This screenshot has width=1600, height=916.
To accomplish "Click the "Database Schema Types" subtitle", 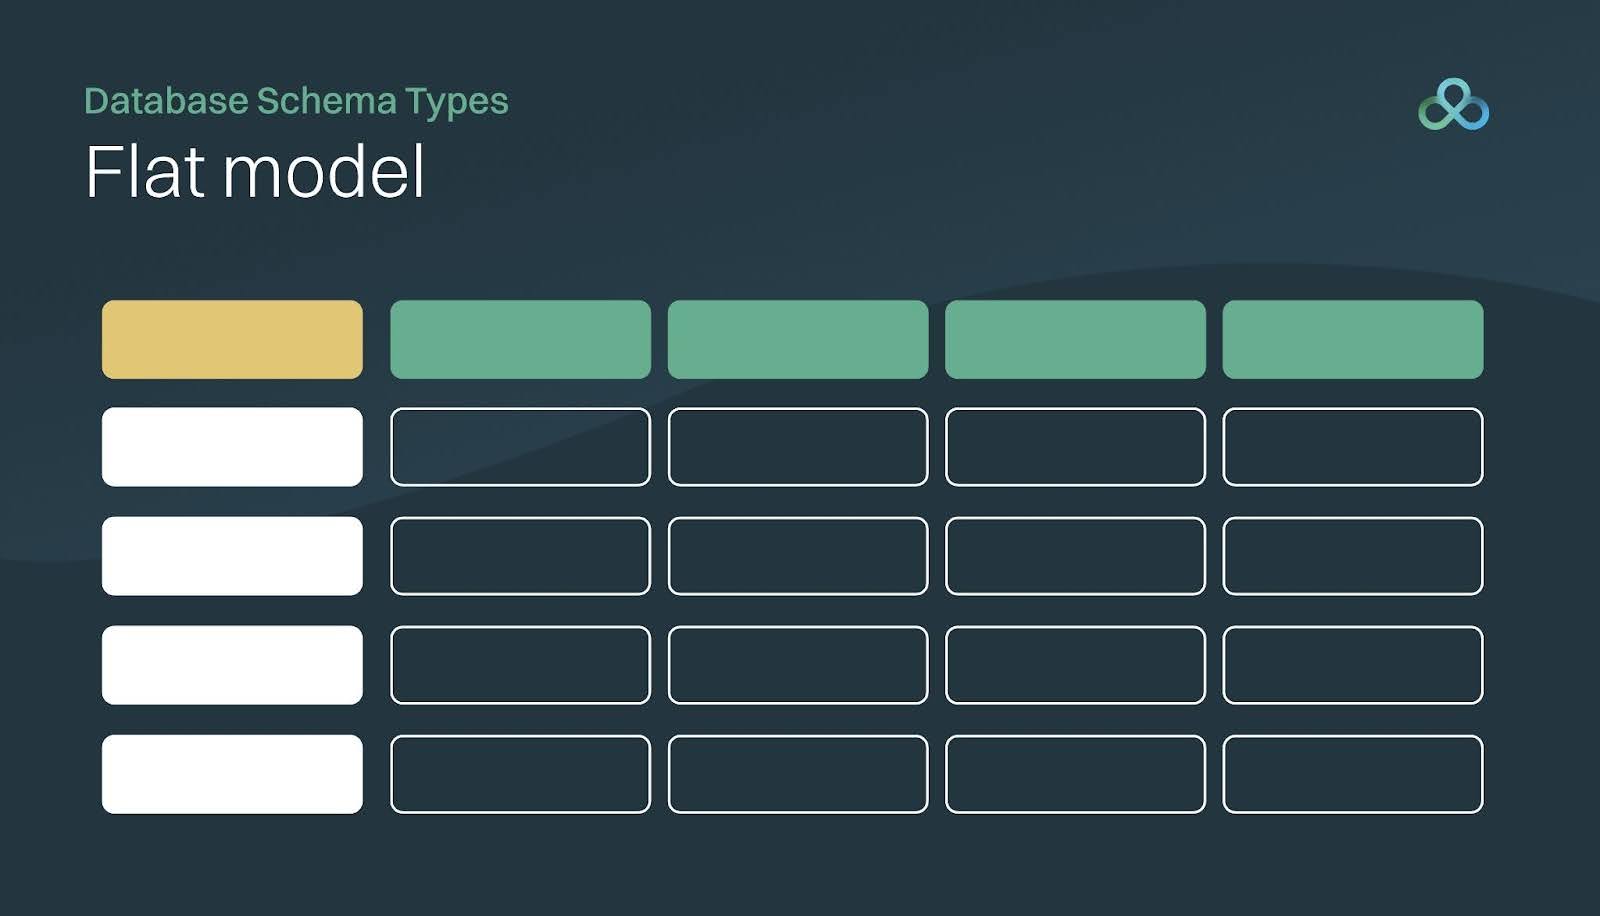I will [296, 101].
